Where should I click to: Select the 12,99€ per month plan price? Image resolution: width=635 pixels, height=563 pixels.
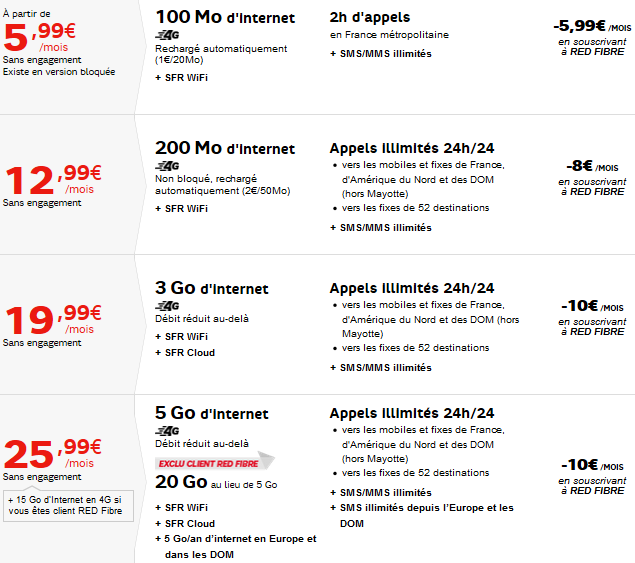tap(54, 178)
